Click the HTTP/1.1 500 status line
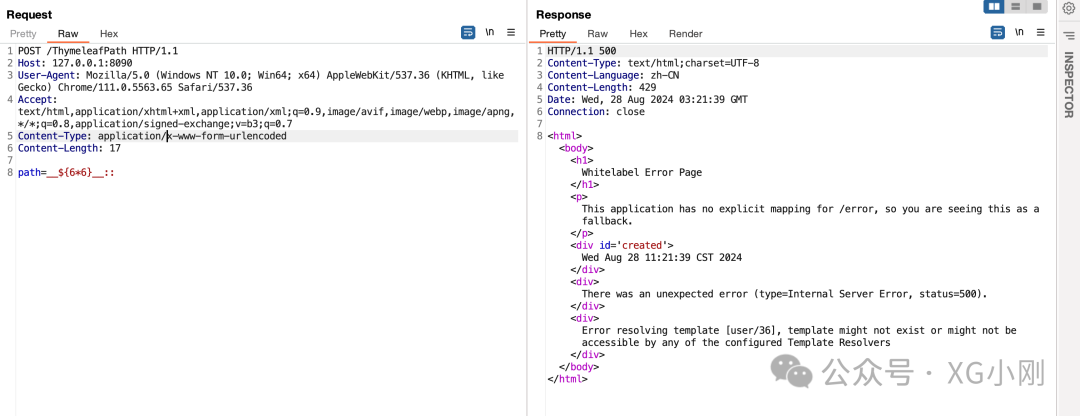 581,51
